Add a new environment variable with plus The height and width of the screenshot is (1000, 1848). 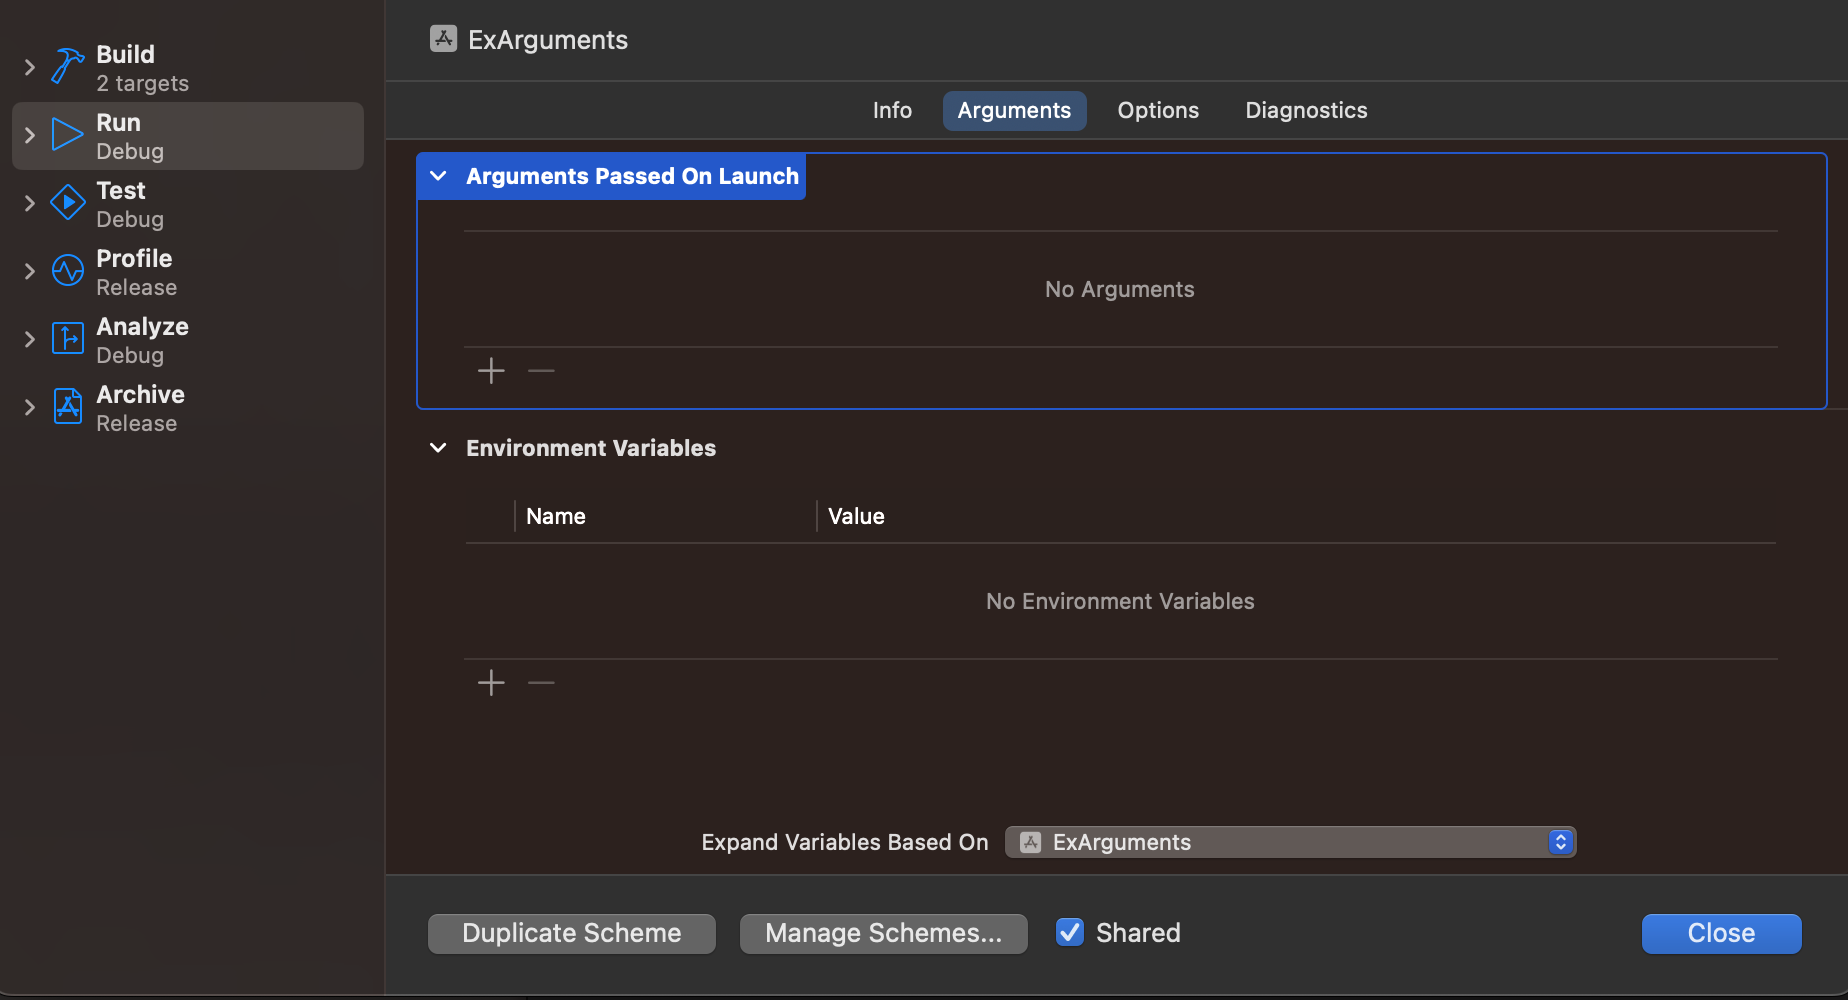click(x=491, y=683)
